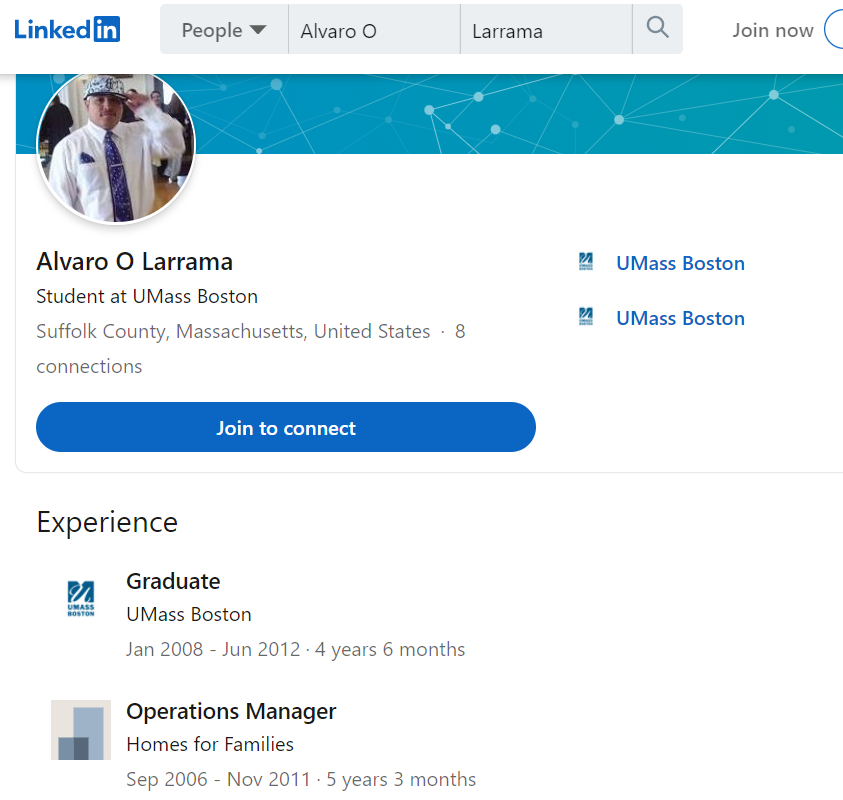Select the Suffolk County, Massachusetts location text
843x800 pixels.
(233, 331)
